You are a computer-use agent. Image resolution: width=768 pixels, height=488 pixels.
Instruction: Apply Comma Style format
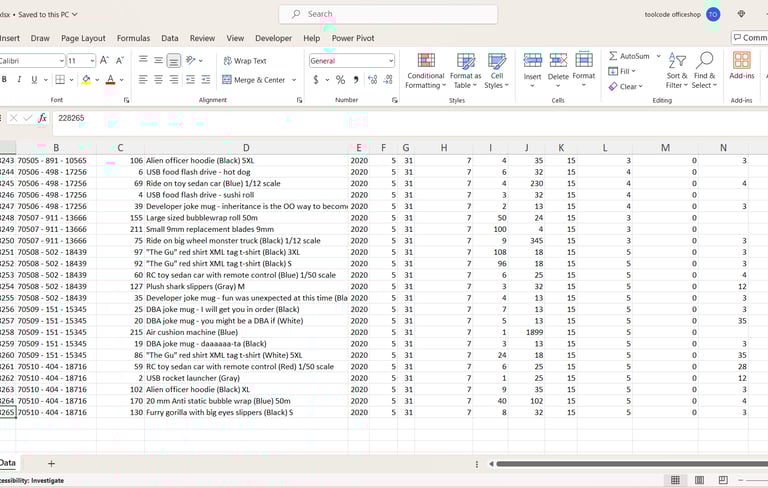coord(356,79)
